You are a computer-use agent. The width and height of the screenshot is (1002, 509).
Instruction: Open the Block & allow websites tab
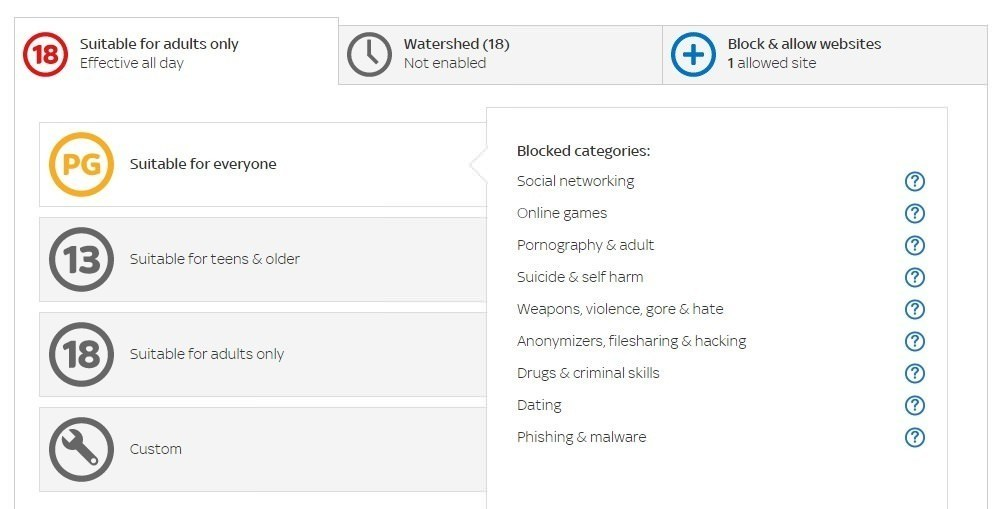coord(825,55)
